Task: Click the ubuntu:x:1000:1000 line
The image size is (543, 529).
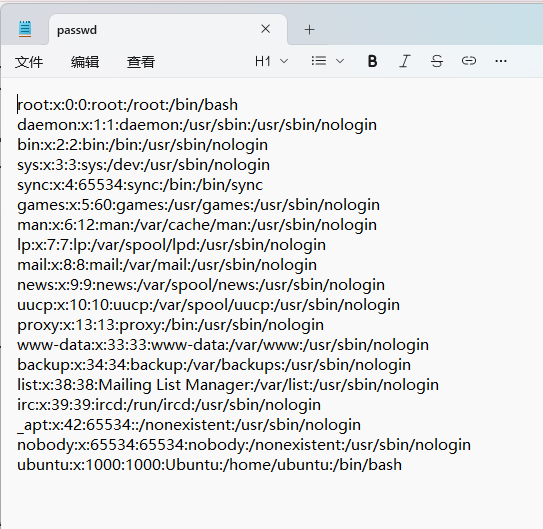Action: click(x=210, y=465)
